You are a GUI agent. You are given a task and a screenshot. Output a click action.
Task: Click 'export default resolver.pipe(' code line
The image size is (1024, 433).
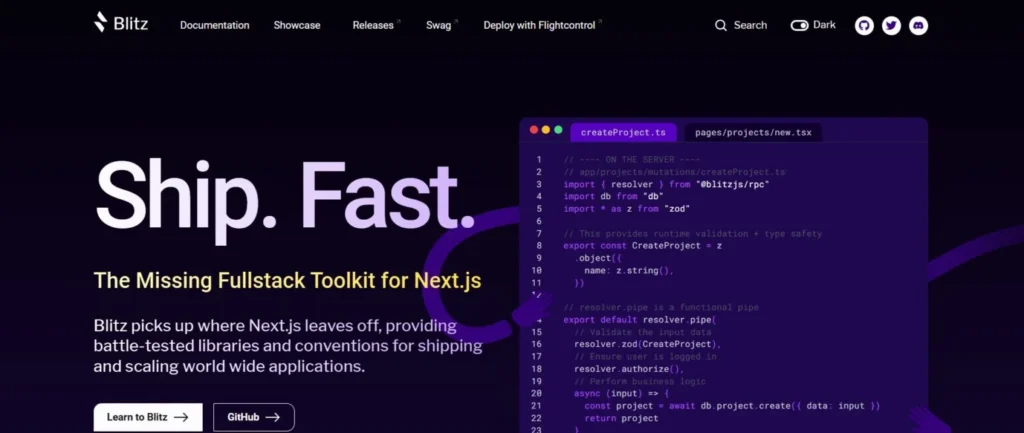coord(639,320)
